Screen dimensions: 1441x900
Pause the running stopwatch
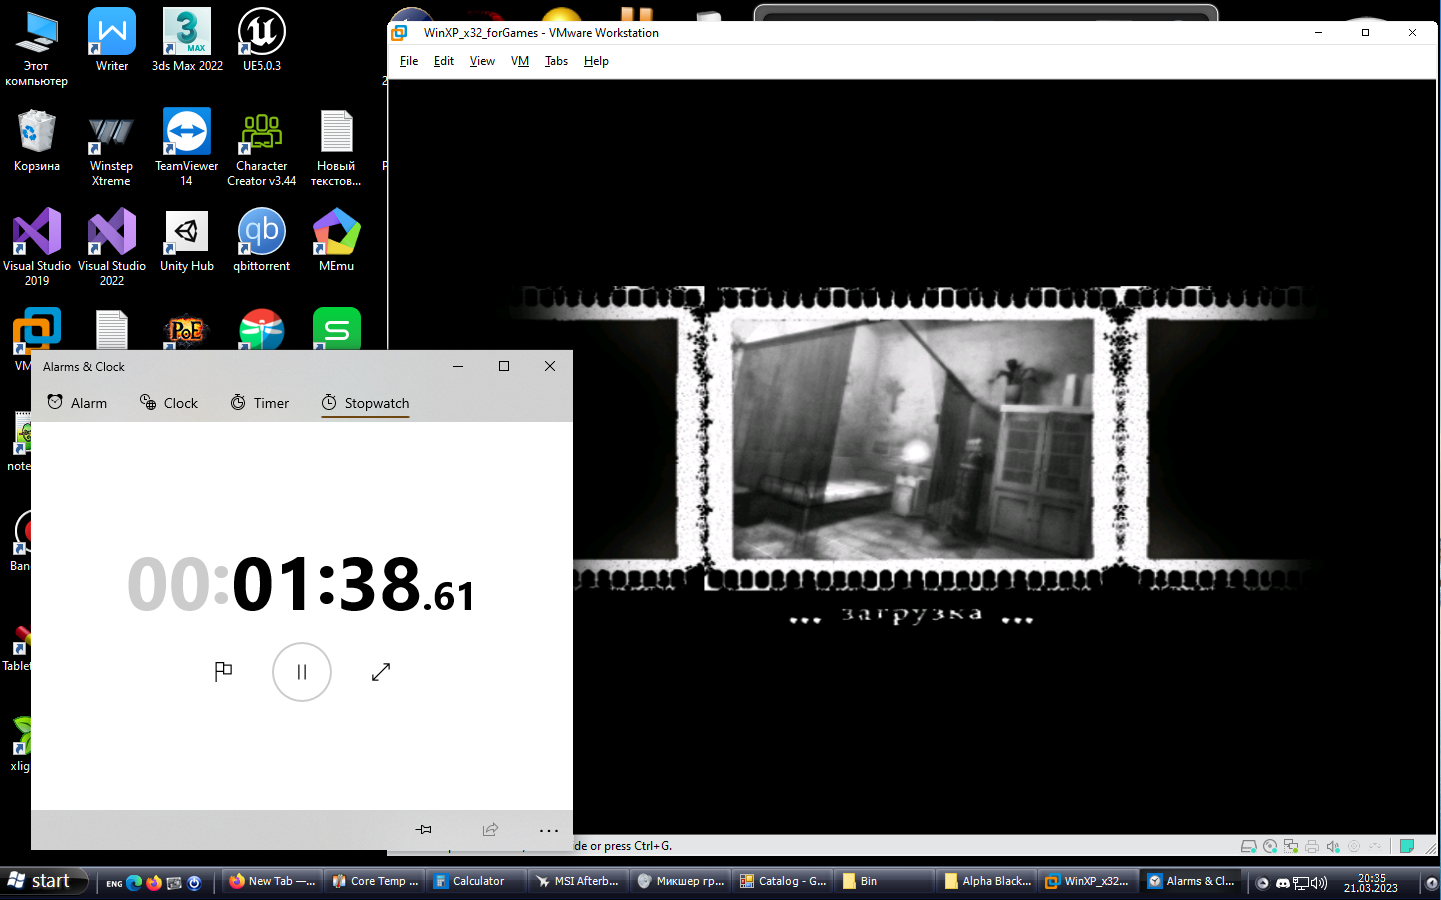click(x=301, y=672)
